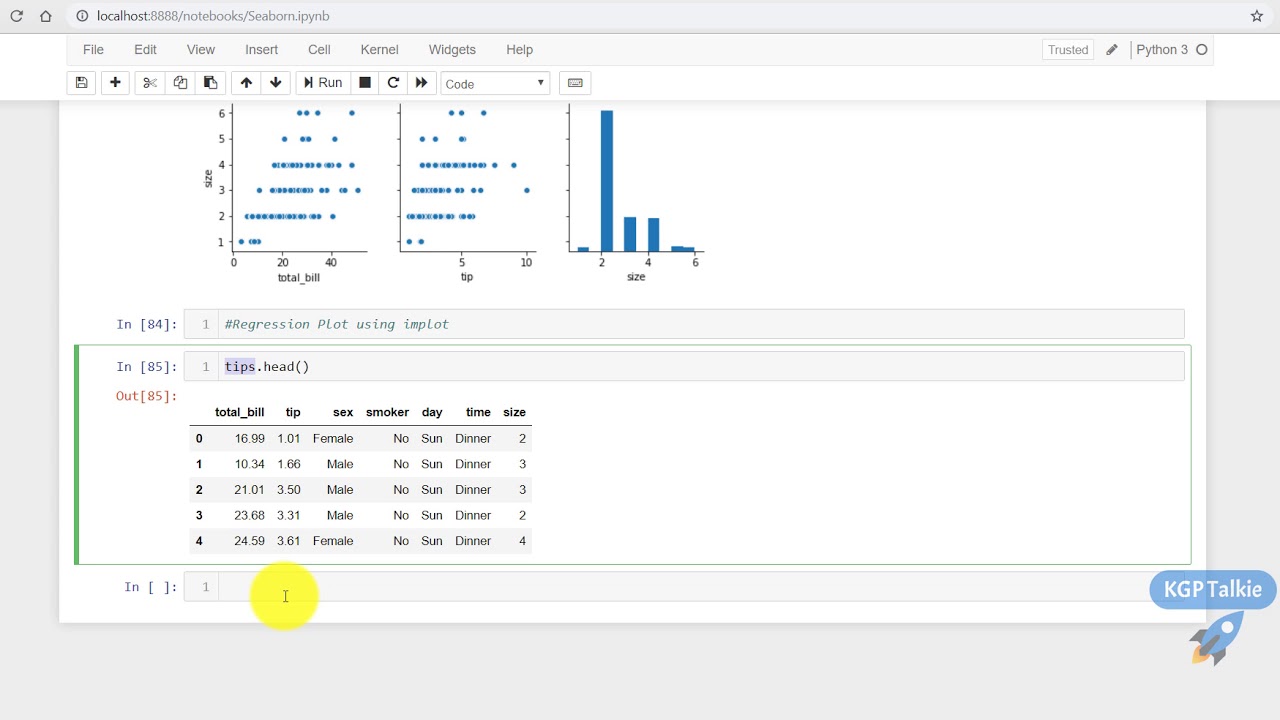Screen dimensions: 1280x720
Task: Open the command palette keyboard icon
Action: (x=574, y=83)
